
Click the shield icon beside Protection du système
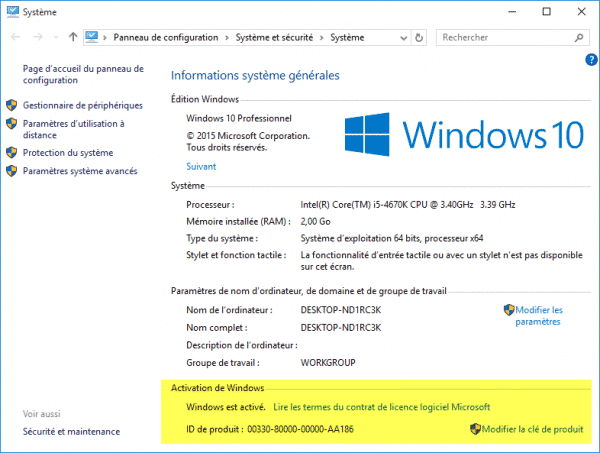point(12,153)
